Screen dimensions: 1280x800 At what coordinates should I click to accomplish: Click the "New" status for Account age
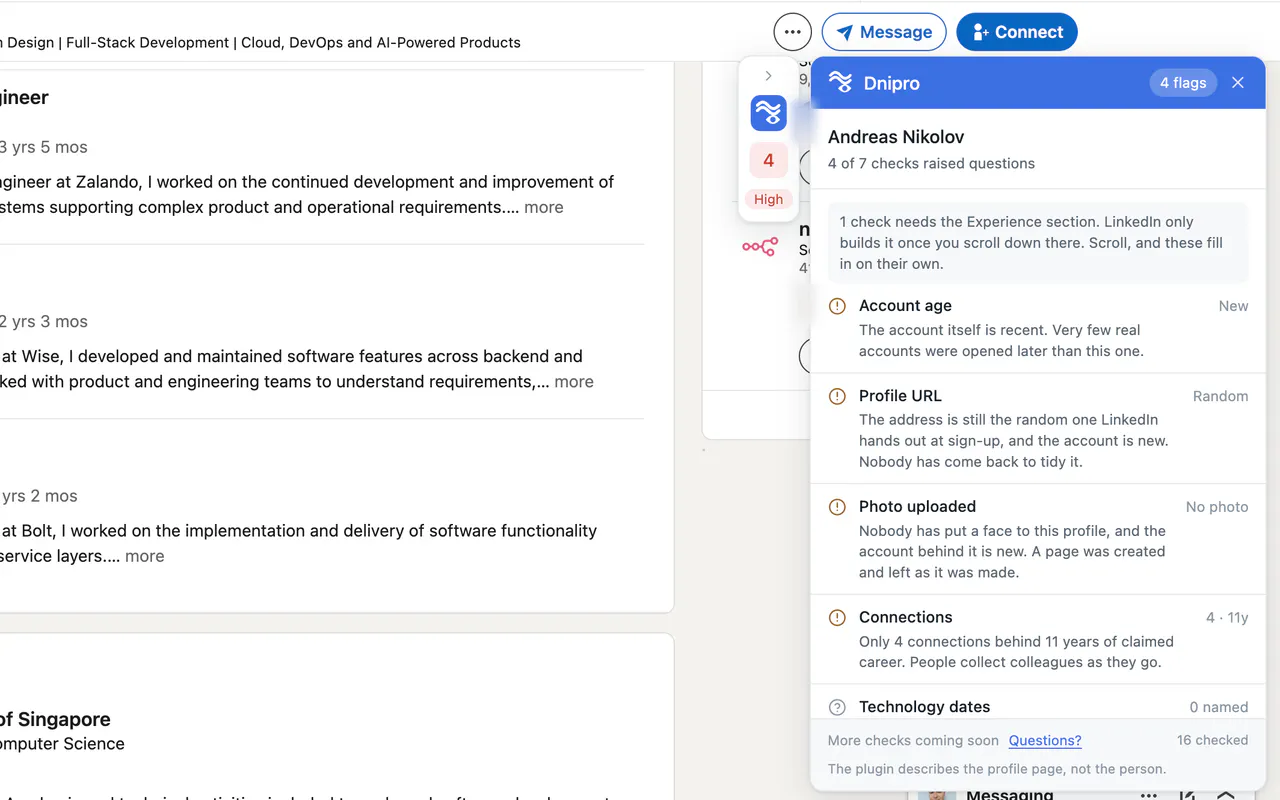[x=1233, y=306]
